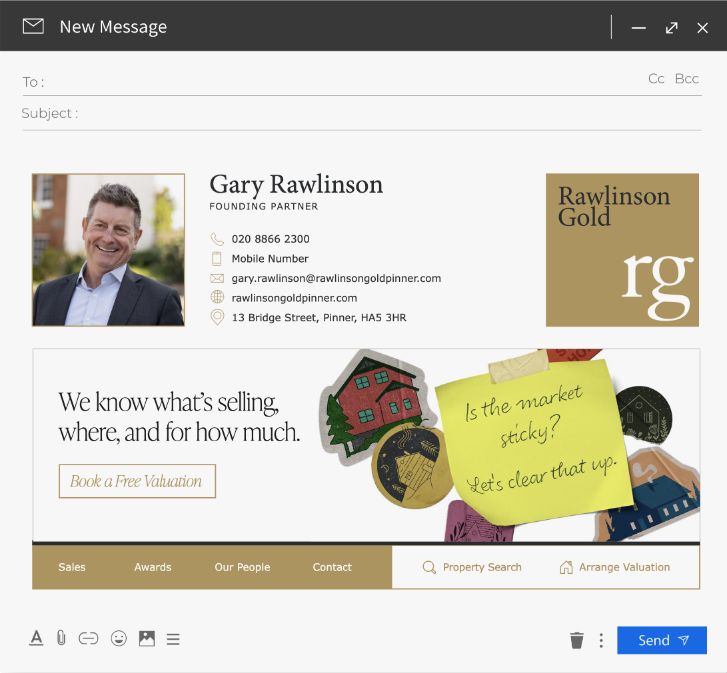Click the address 13 Bridge Street, Pinner

click(x=319, y=317)
